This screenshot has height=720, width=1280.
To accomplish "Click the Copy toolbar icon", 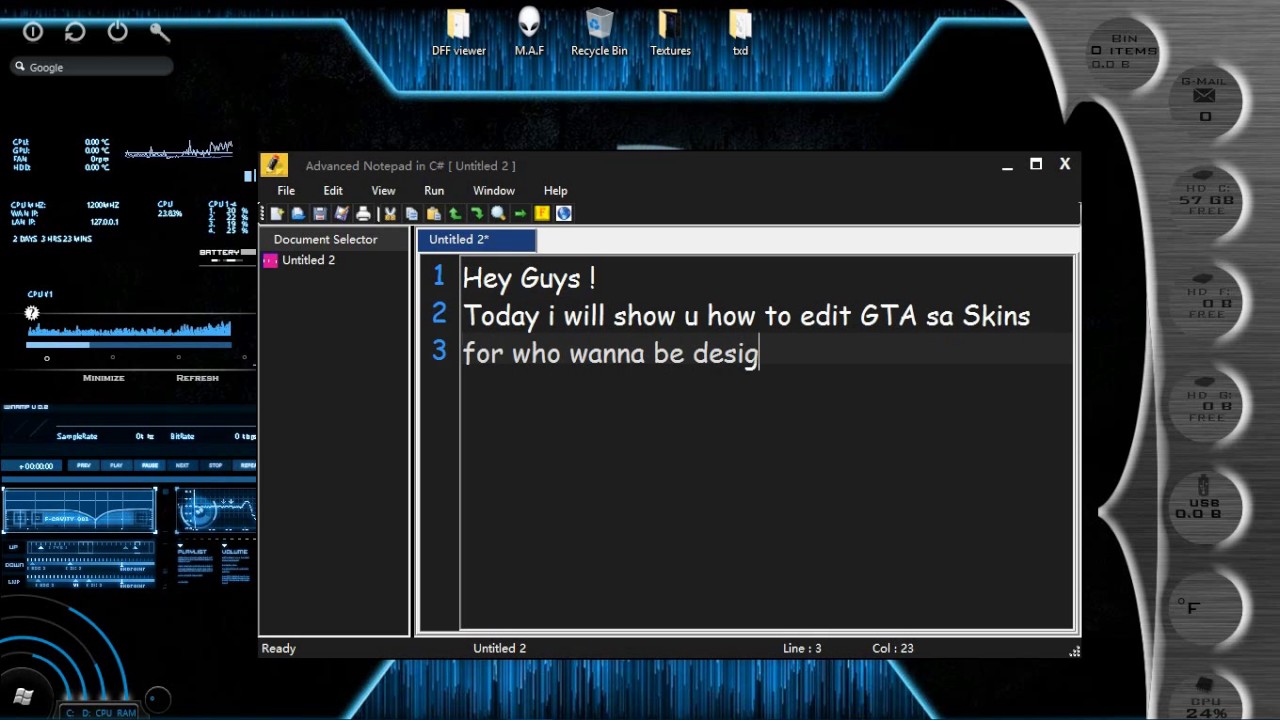I will (x=412, y=213).
